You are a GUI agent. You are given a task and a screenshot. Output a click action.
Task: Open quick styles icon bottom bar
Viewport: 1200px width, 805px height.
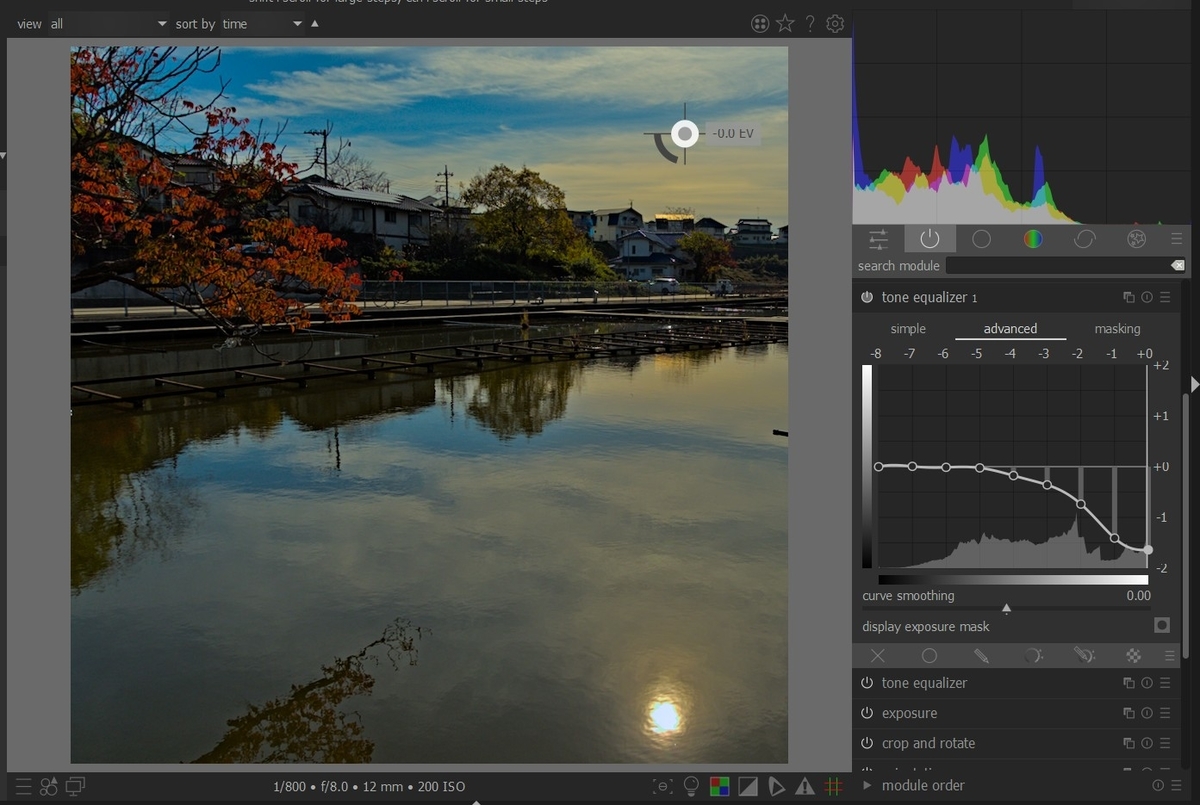[49, 787]
